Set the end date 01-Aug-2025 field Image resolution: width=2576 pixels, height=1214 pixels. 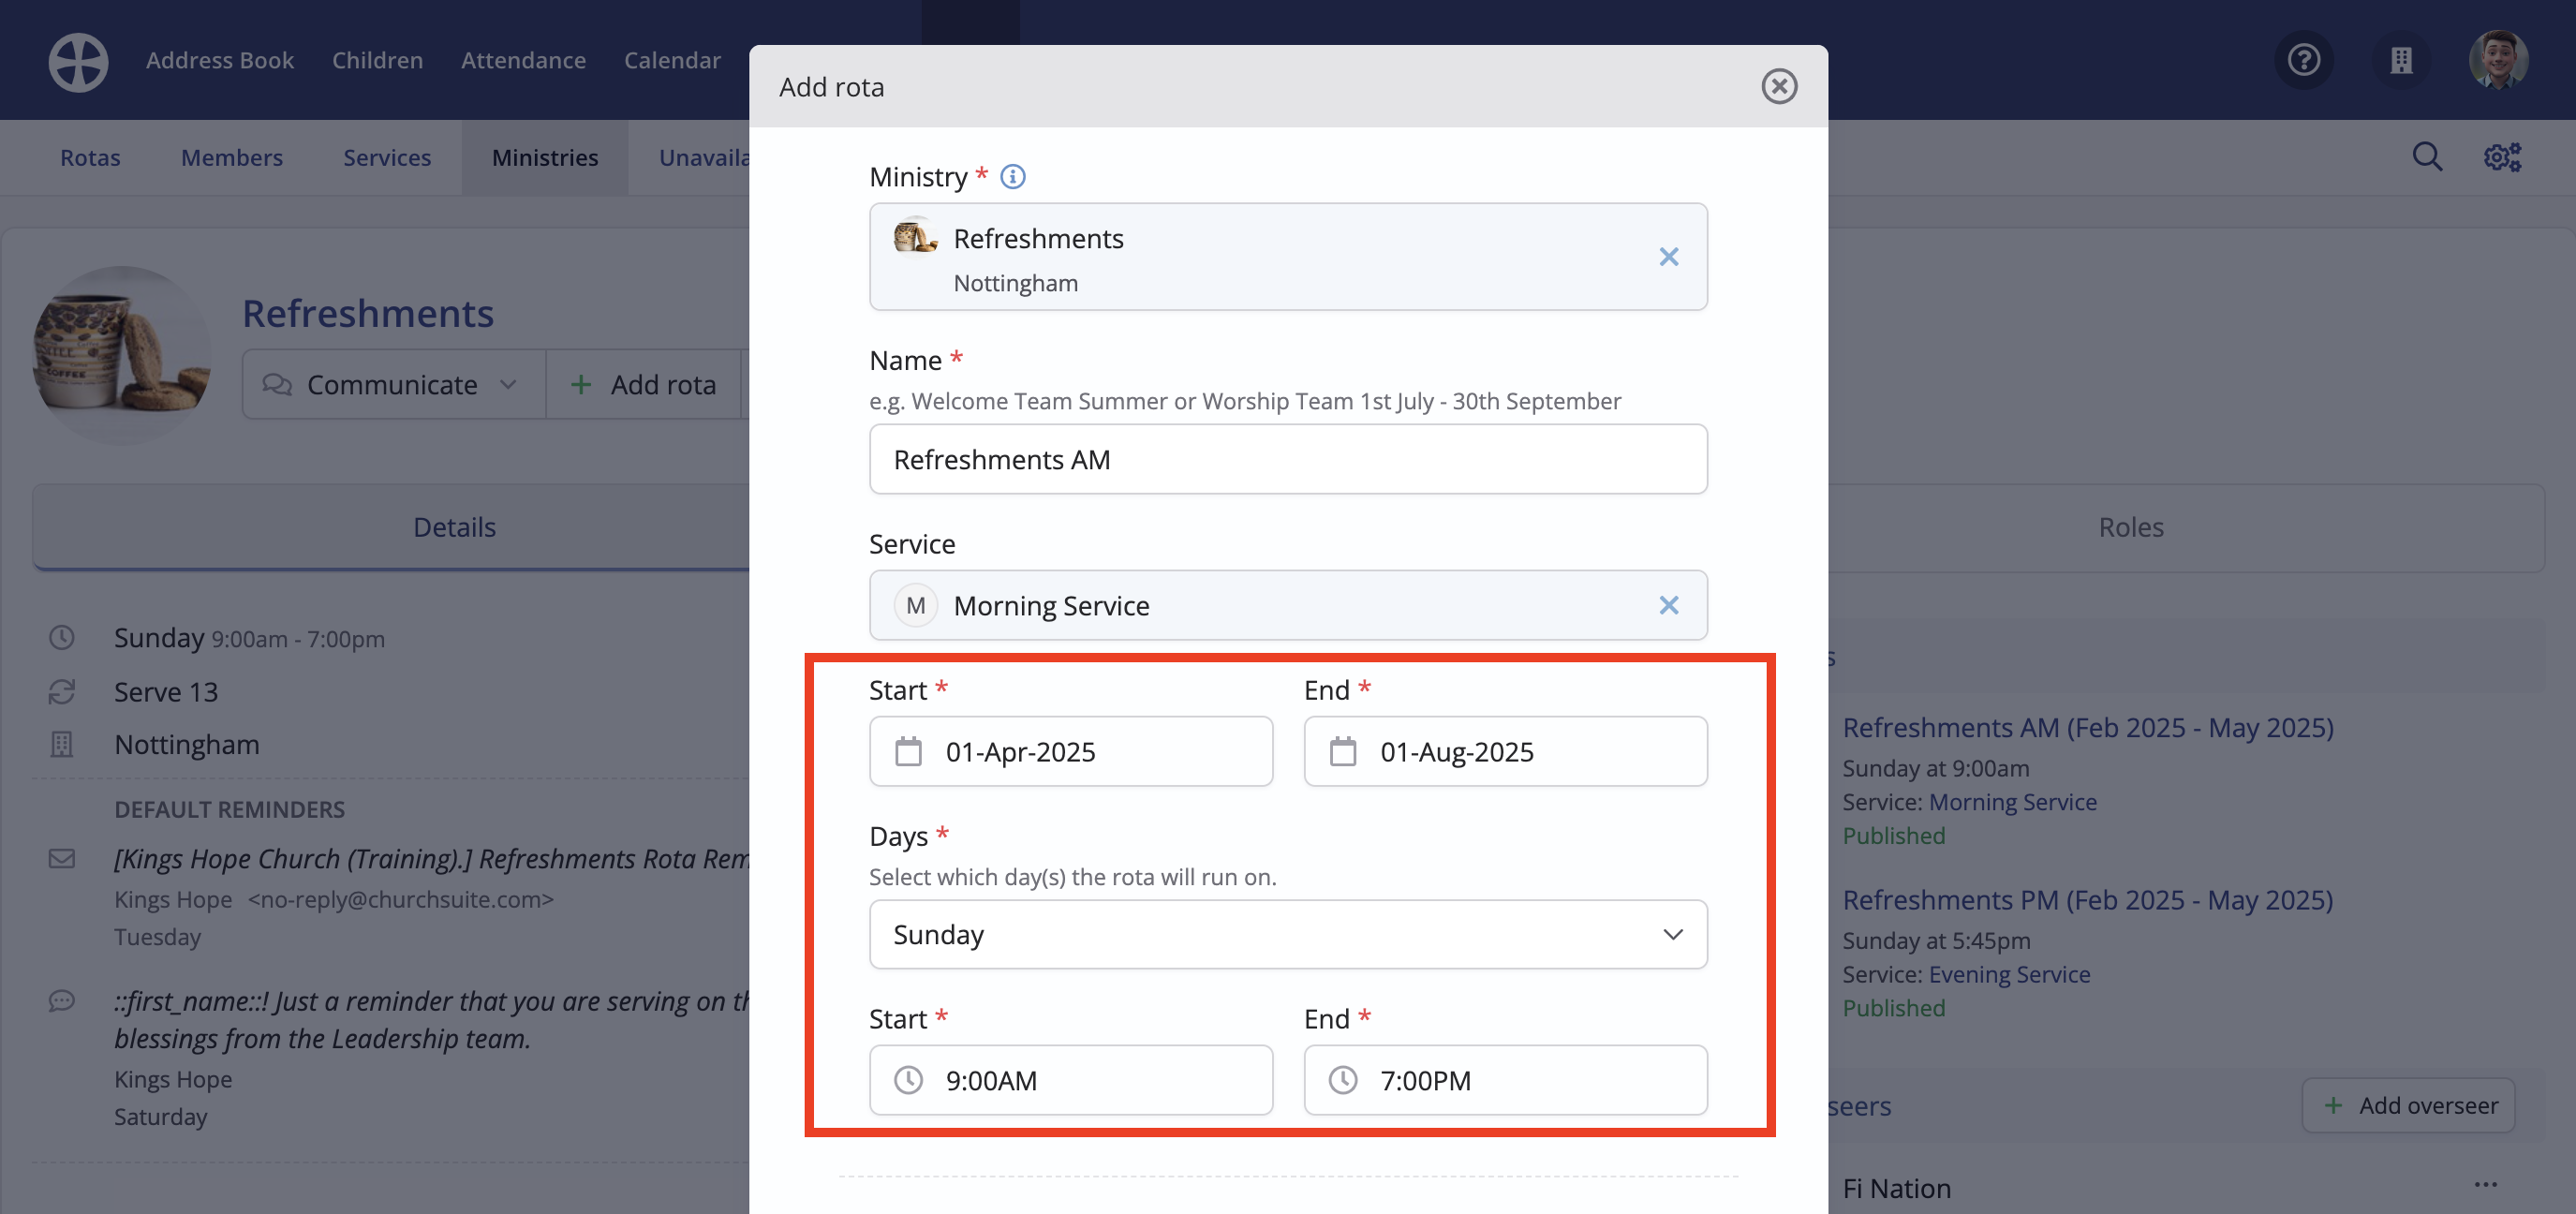click(1505, 751)
